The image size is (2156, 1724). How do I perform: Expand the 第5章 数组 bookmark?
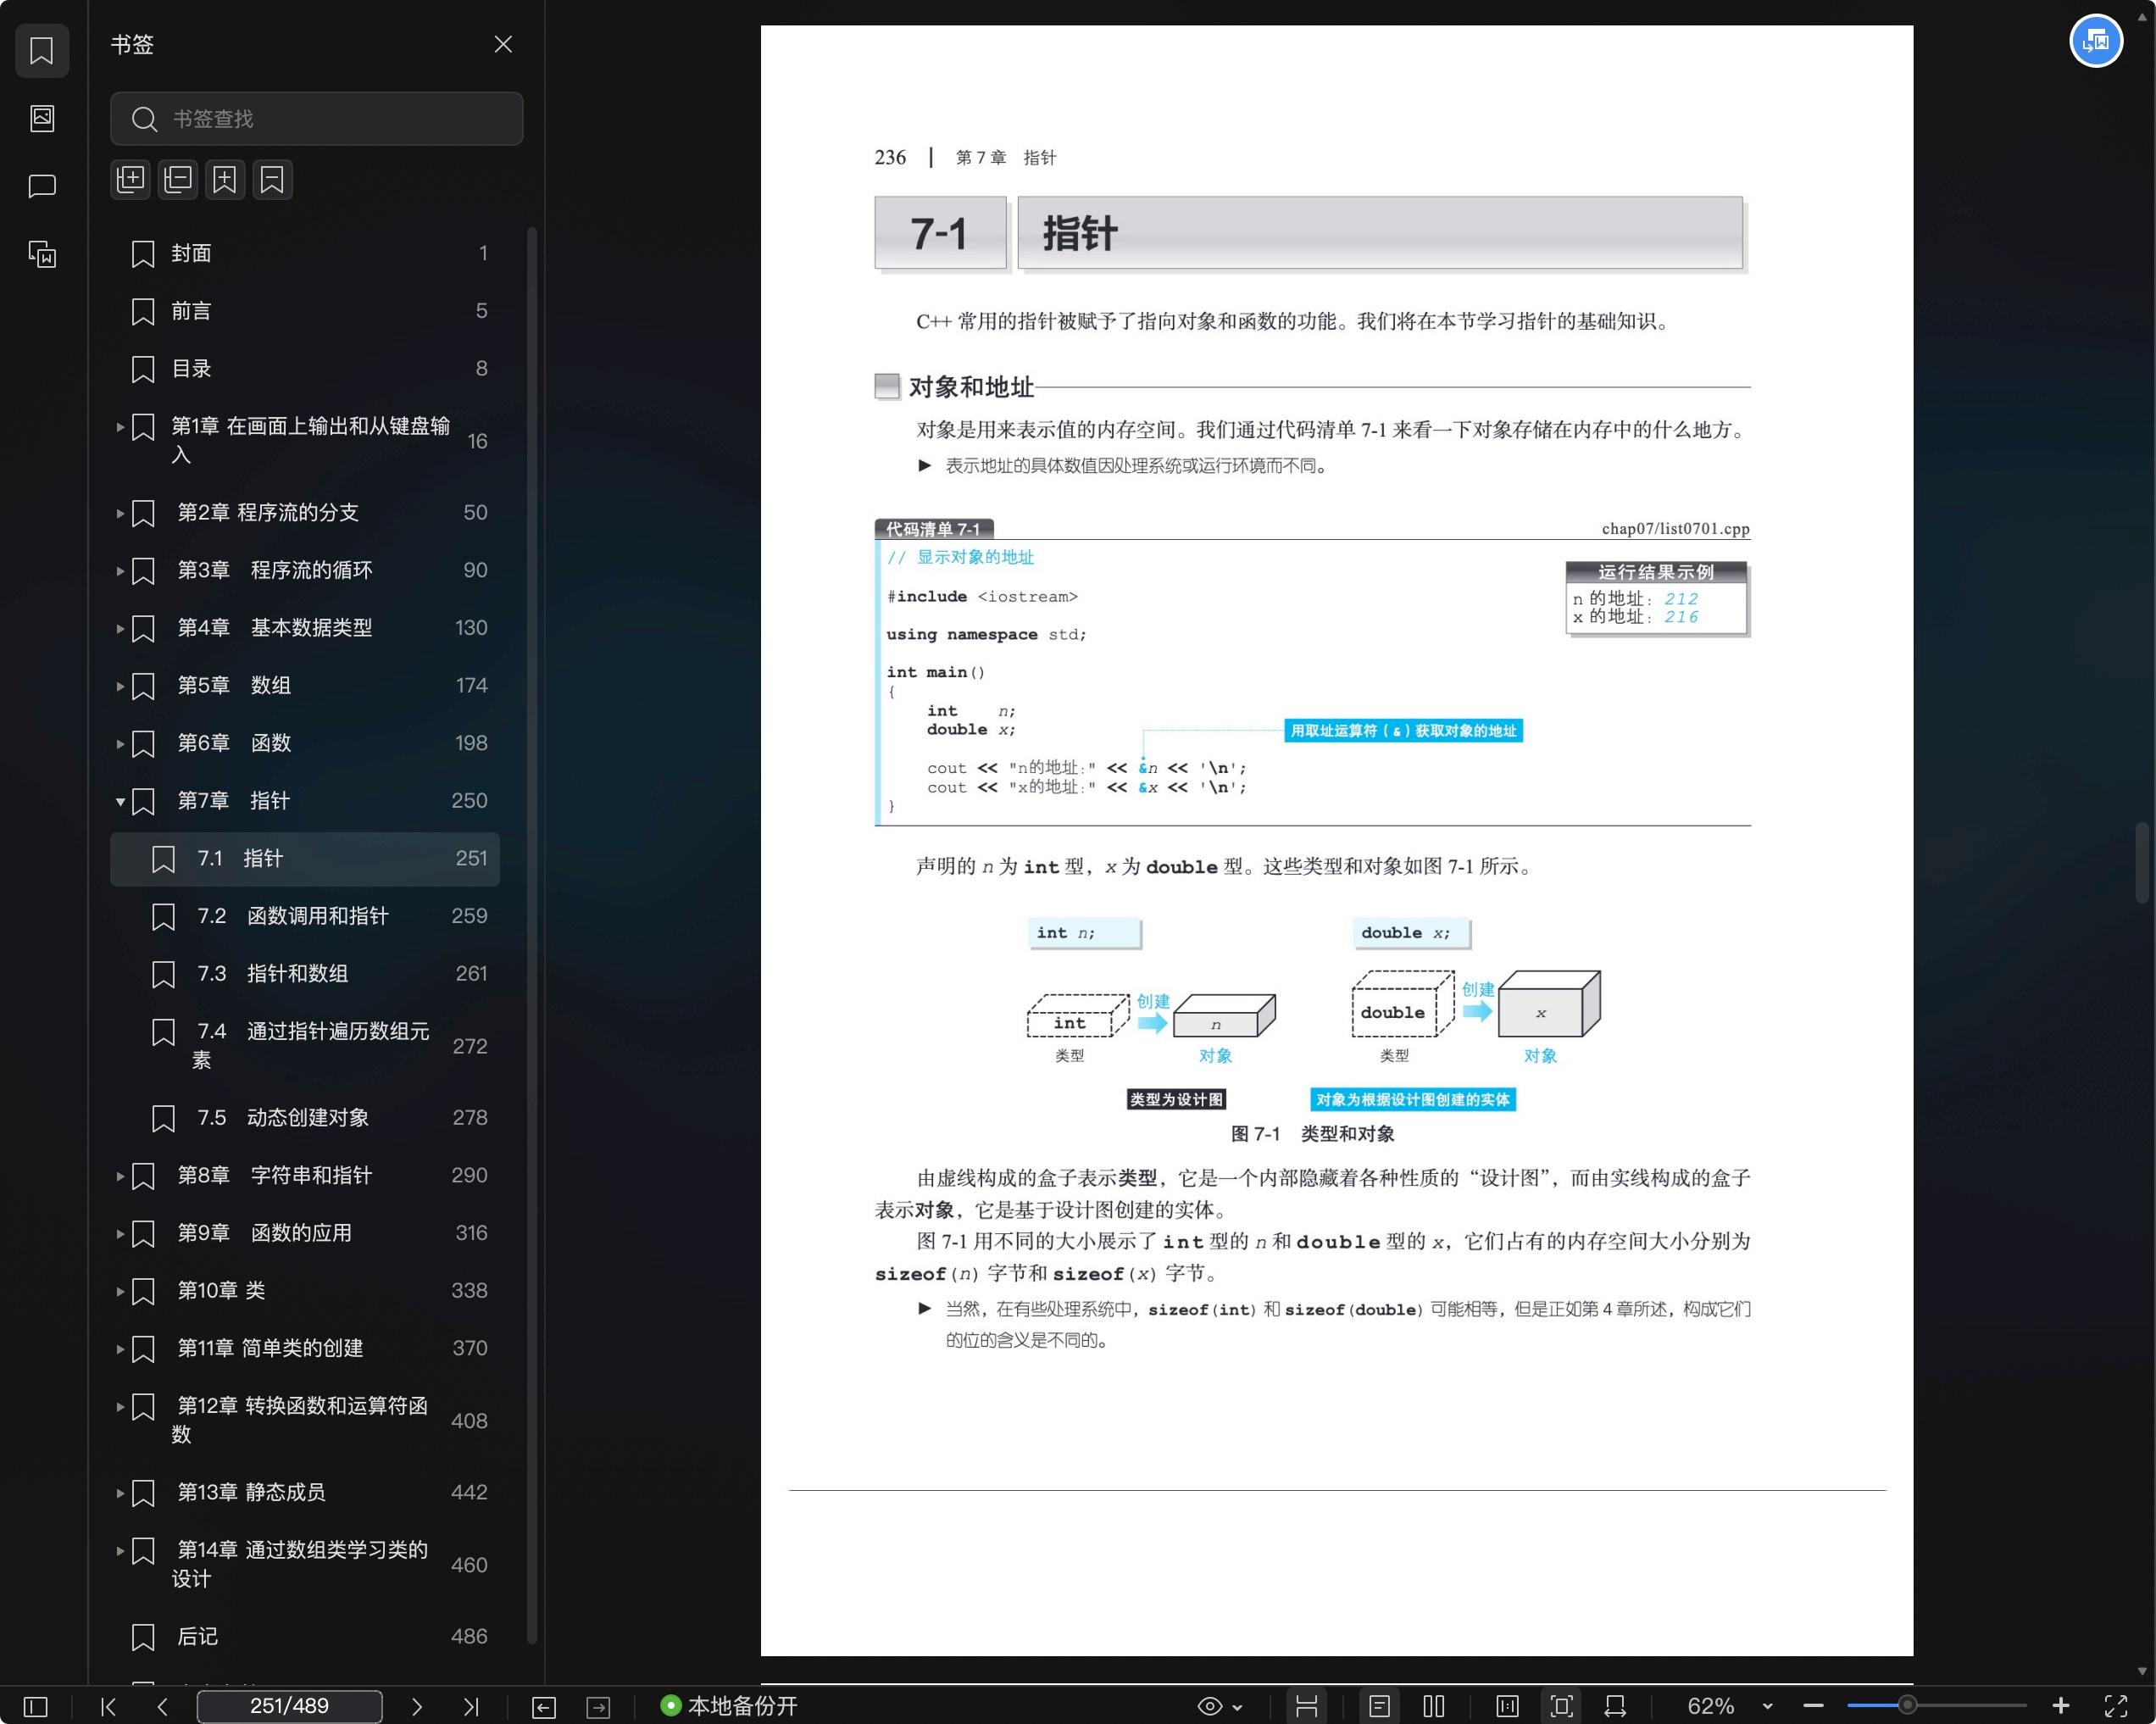click(x=120, y=686)
